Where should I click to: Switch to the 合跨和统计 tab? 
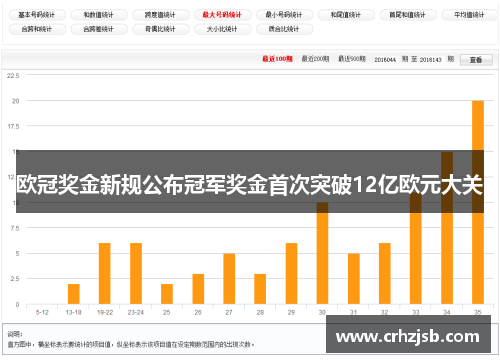[x=37, y=29]
